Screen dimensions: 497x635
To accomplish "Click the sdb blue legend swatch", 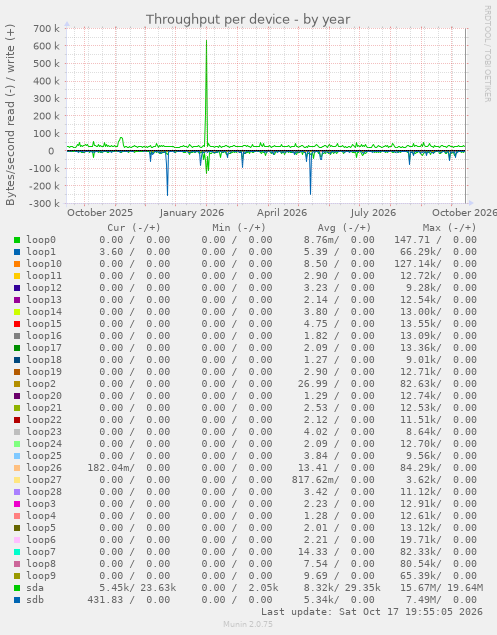I will 17,600.
